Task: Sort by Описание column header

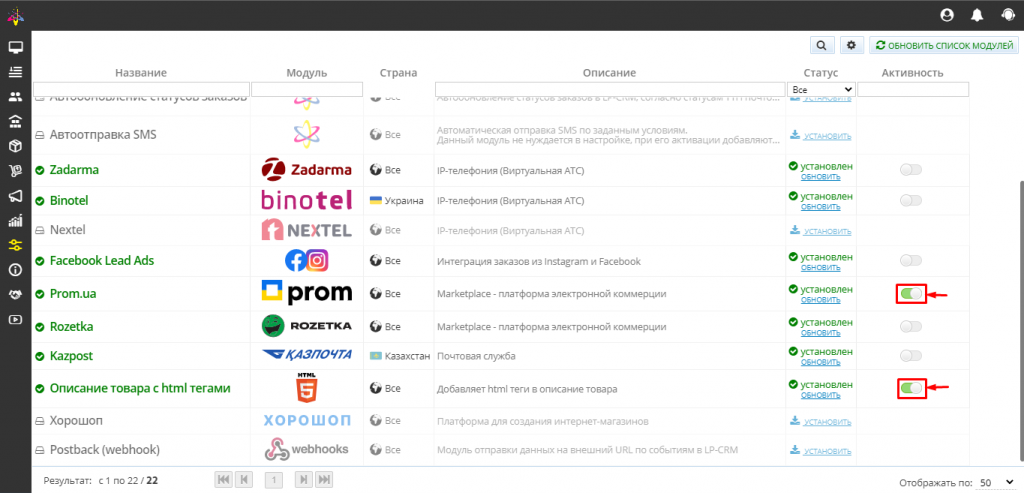Action: pyautogui.click(x=609, y=72)
